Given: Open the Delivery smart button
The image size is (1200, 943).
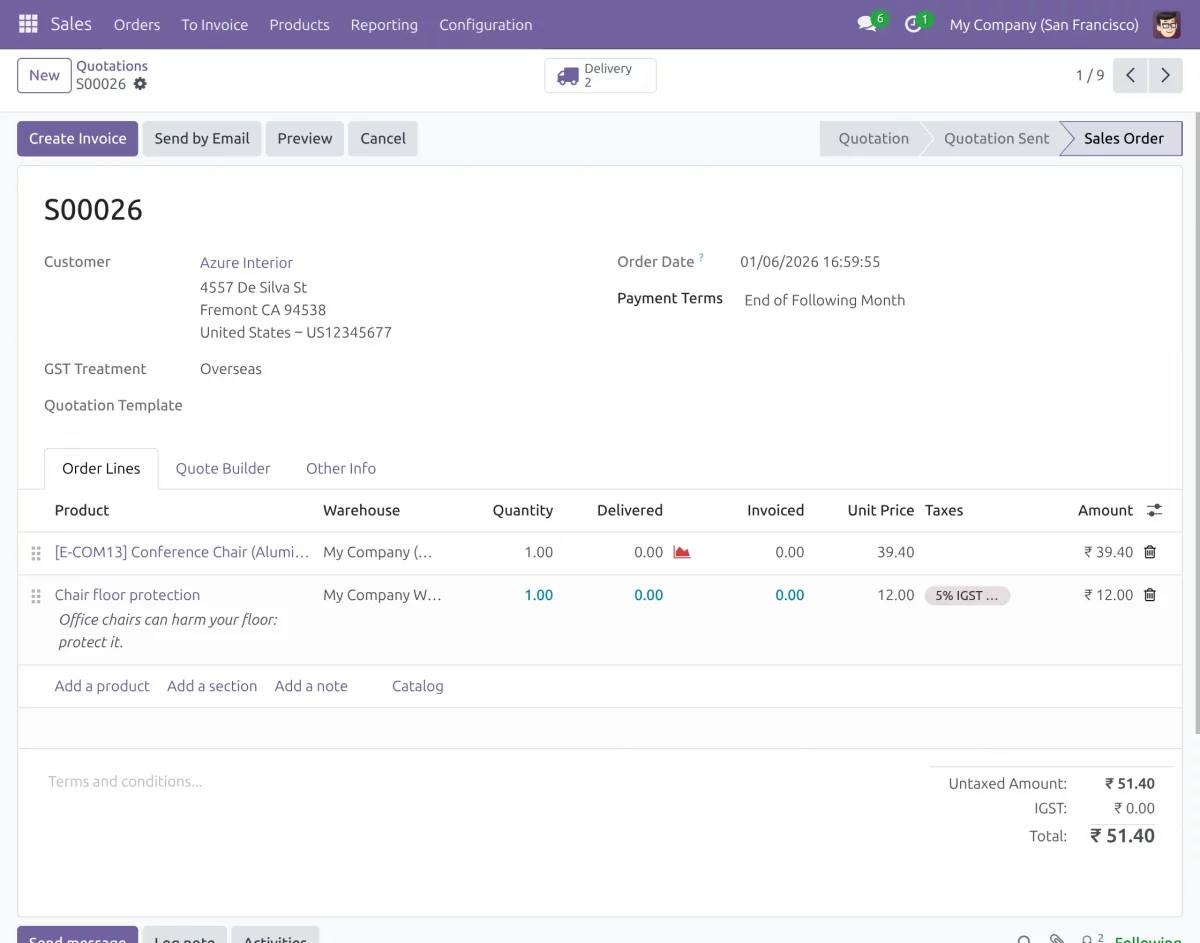Looking at the screenshot, I should pyautogui.click(x=599, y=74).
